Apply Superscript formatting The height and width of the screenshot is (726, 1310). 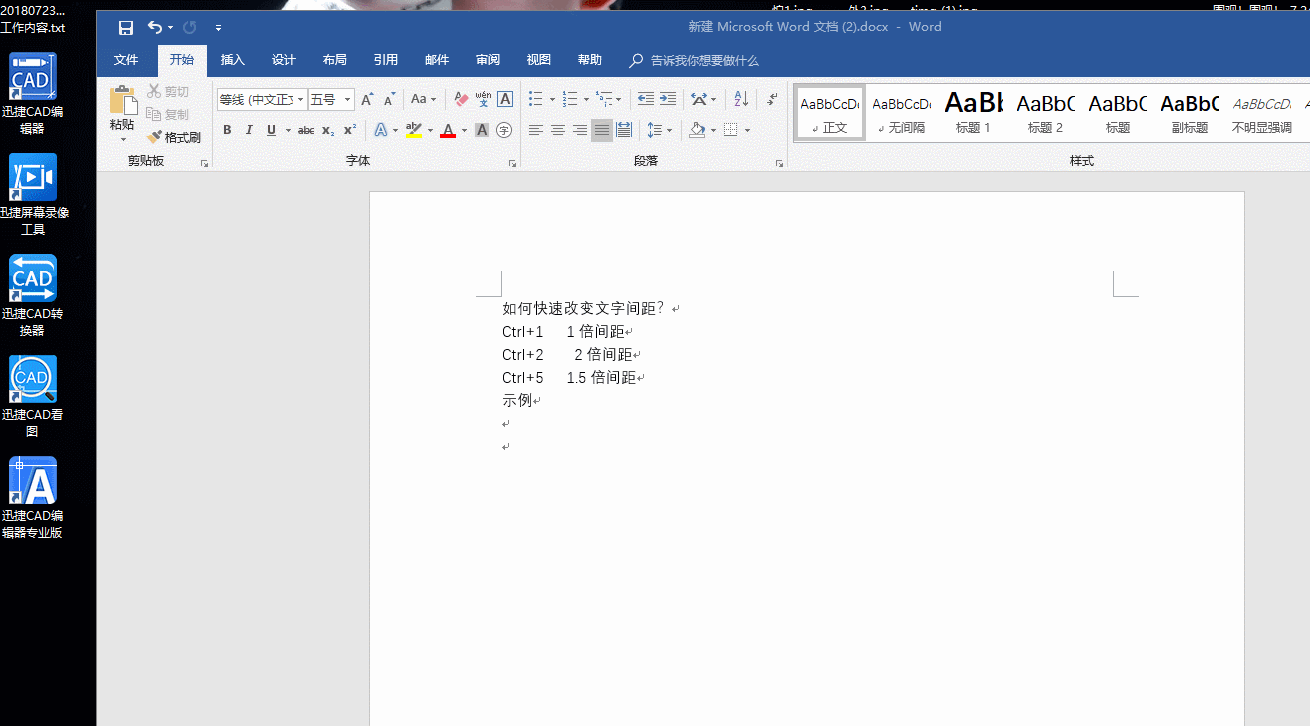[349, 129]
